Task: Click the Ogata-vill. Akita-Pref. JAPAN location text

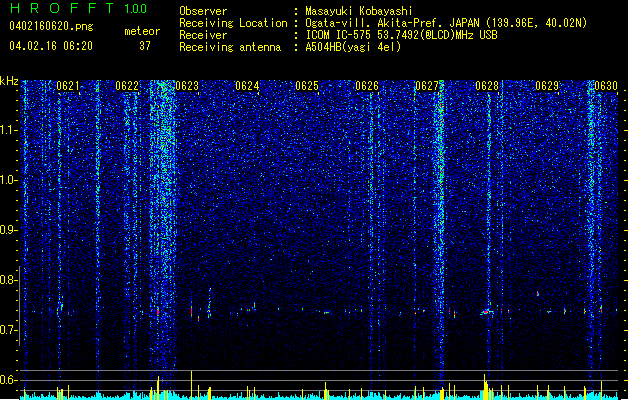Action: pos(446,23)
